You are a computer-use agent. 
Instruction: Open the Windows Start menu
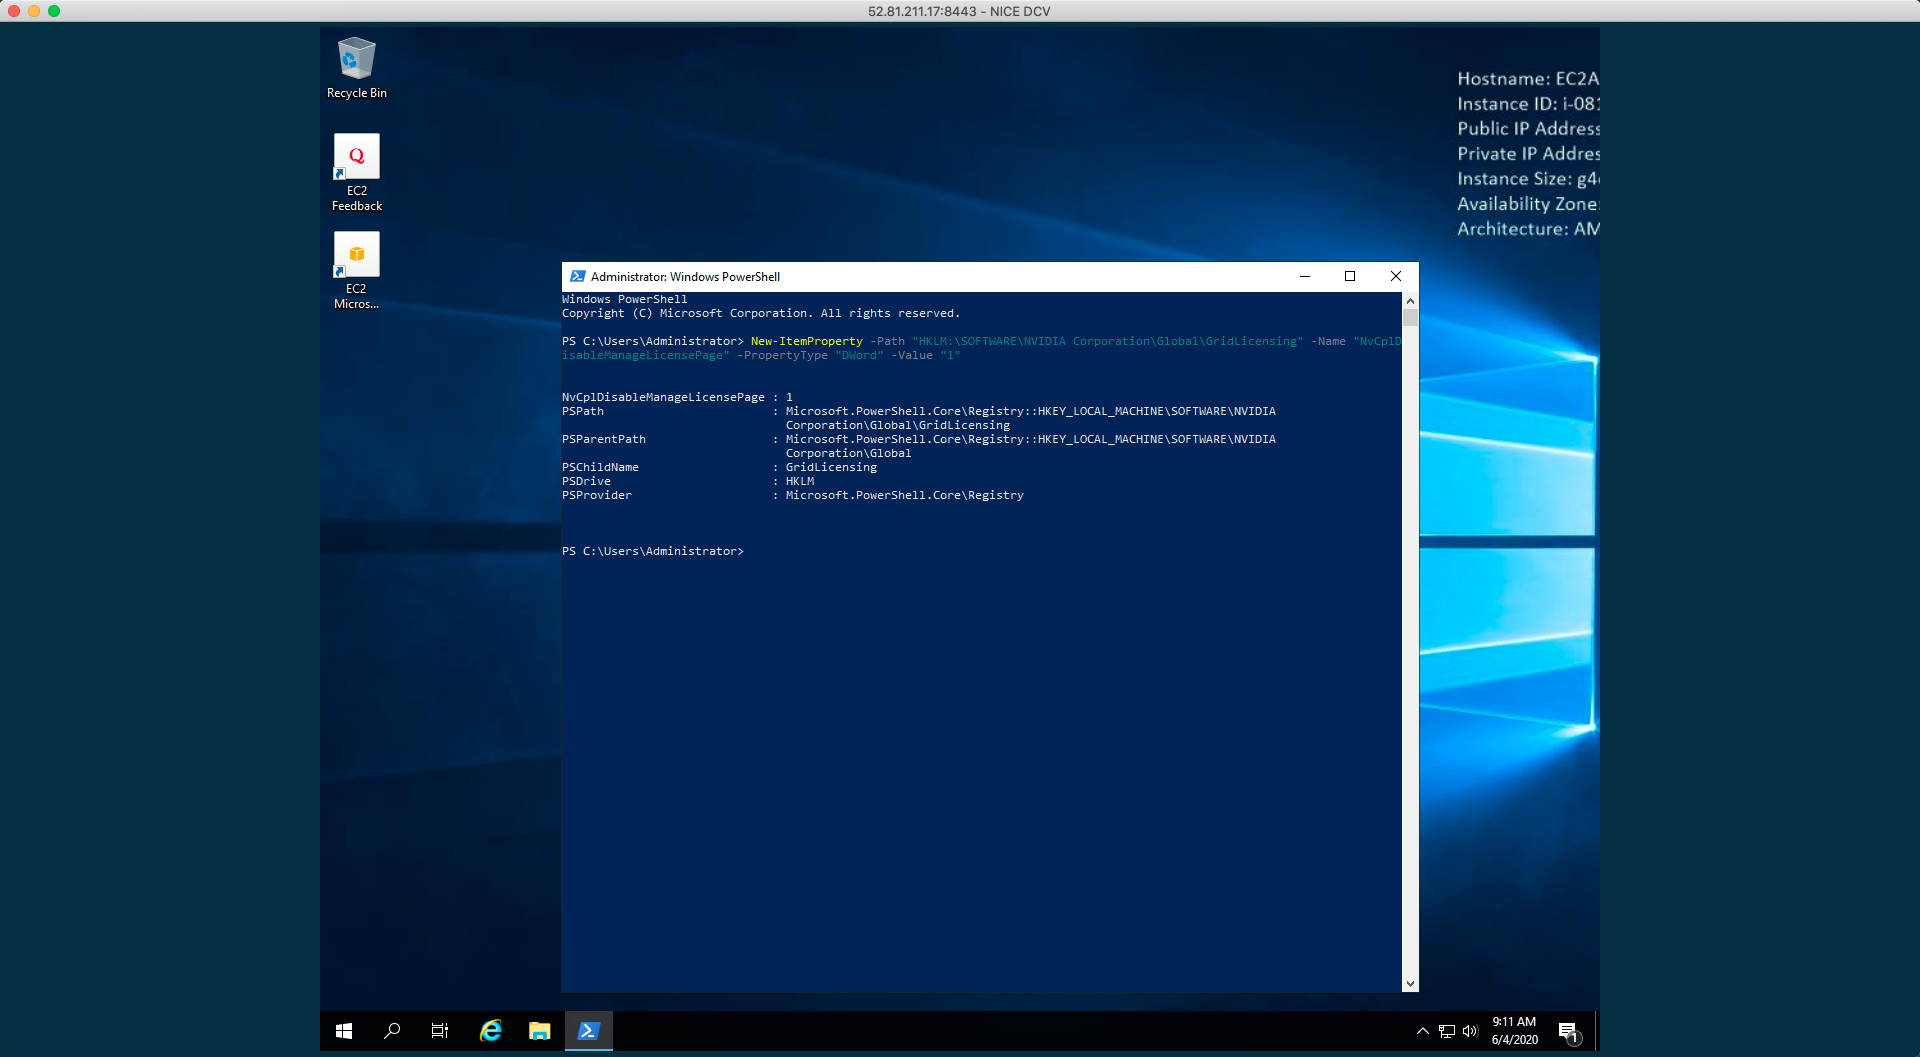coord(344,1031)
